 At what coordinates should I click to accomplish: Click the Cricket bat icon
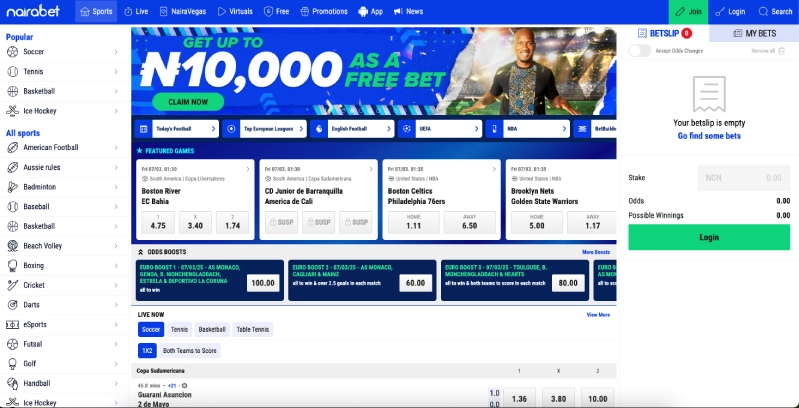pos(13,285)
